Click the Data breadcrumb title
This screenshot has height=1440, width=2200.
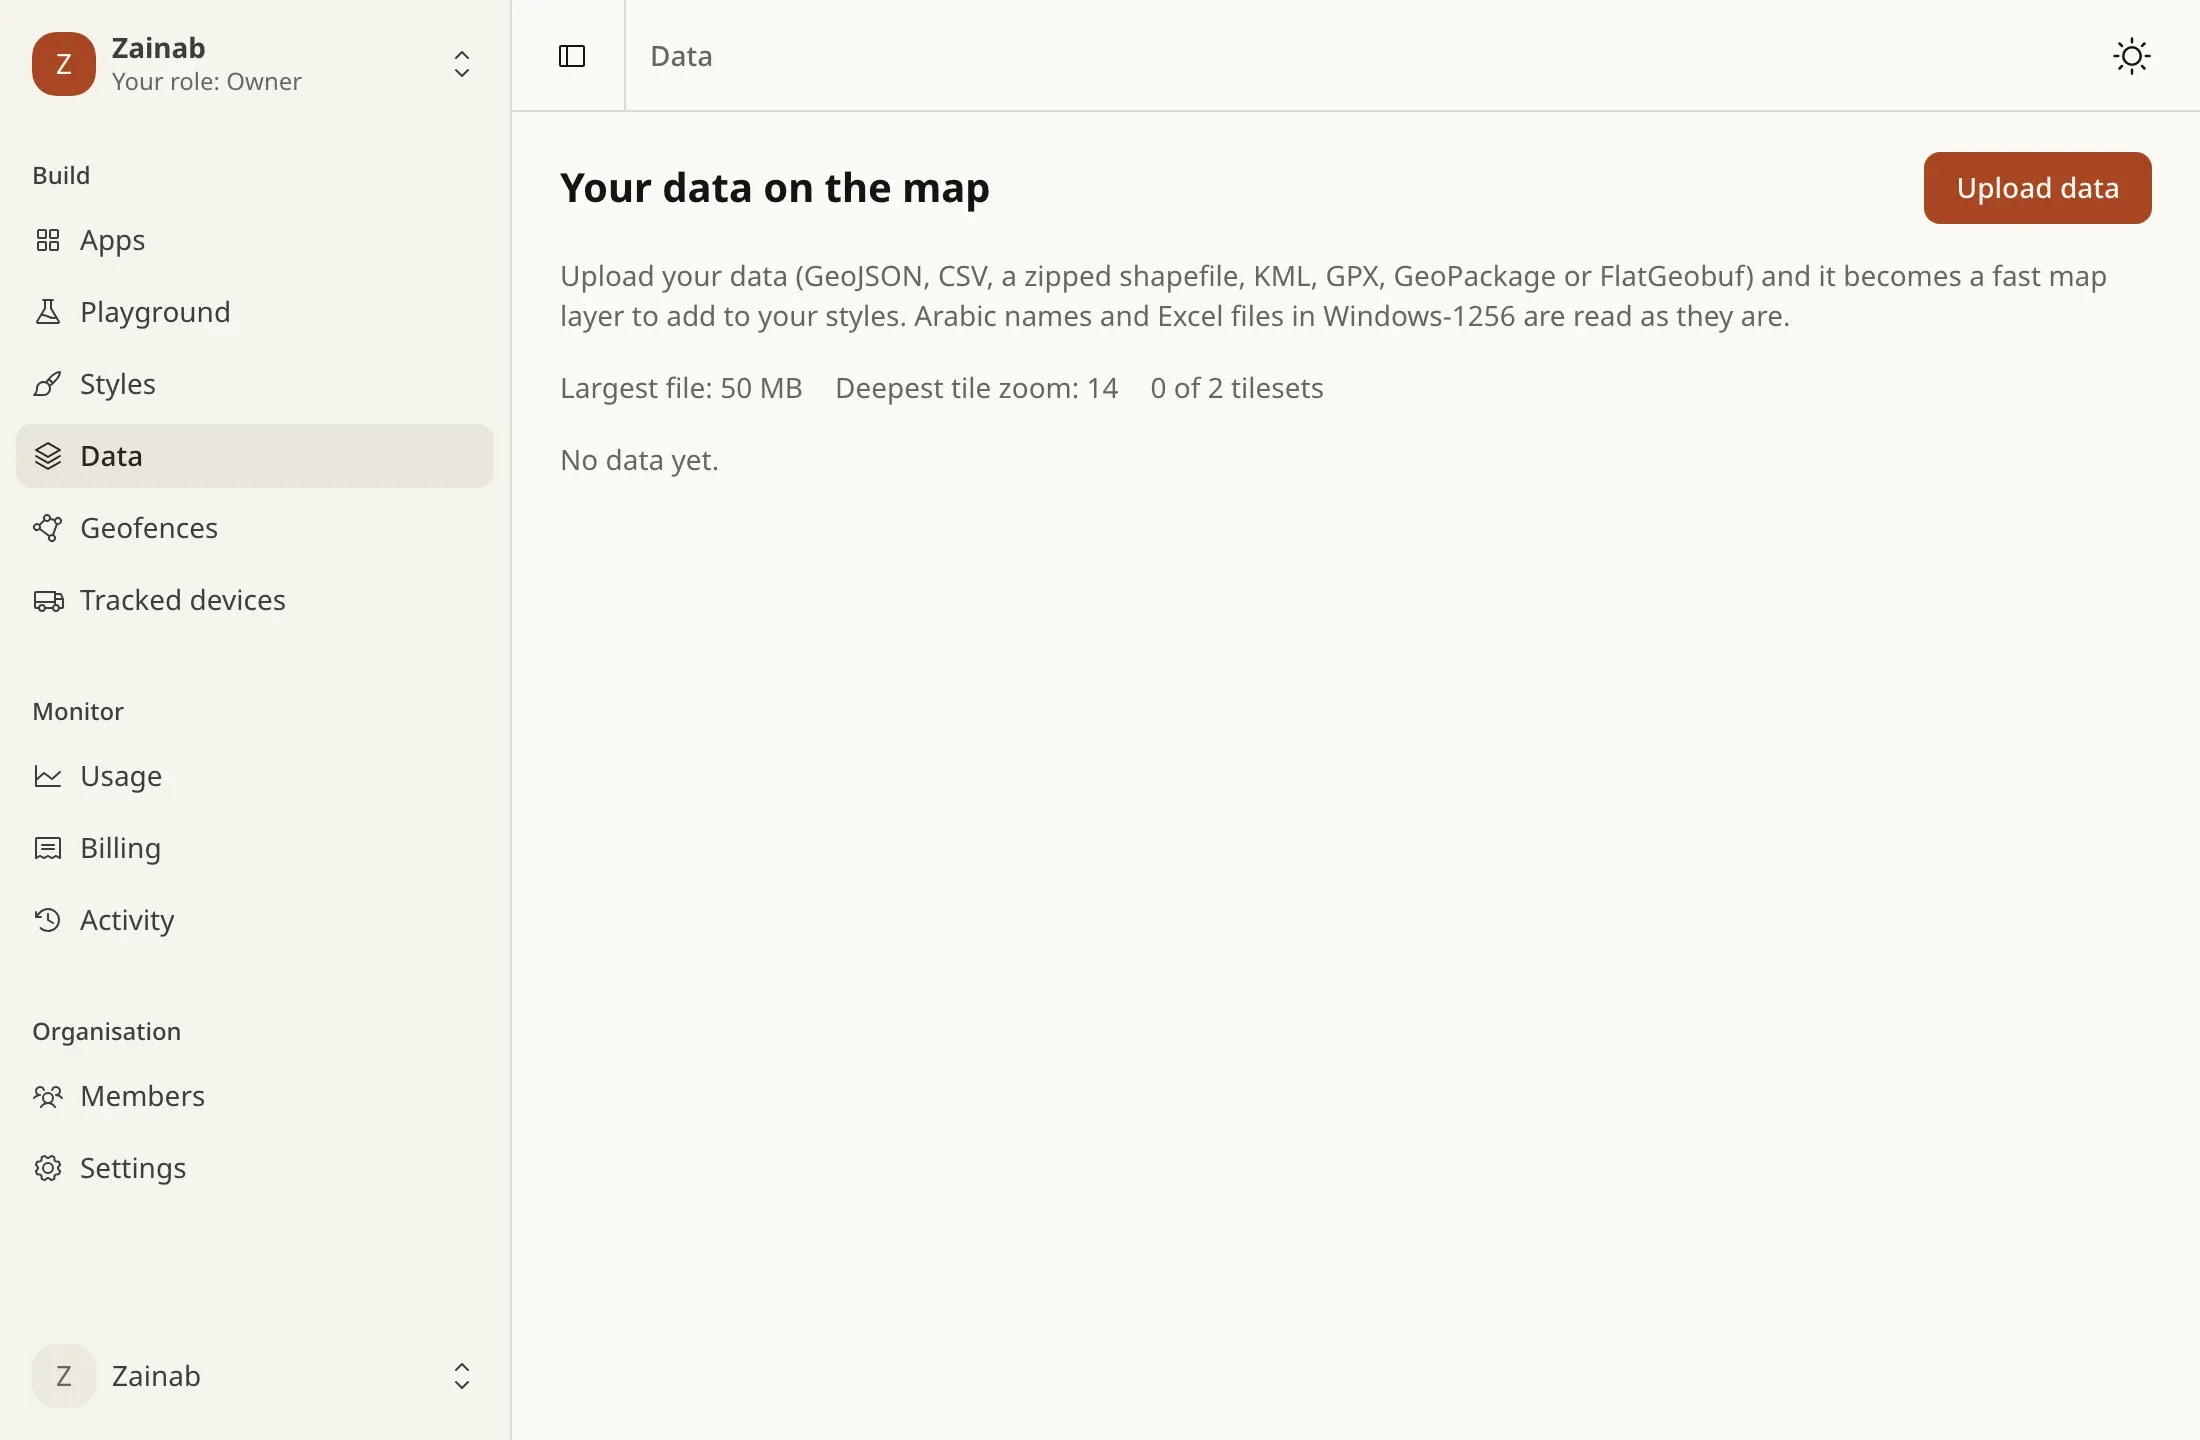point(681,56)
